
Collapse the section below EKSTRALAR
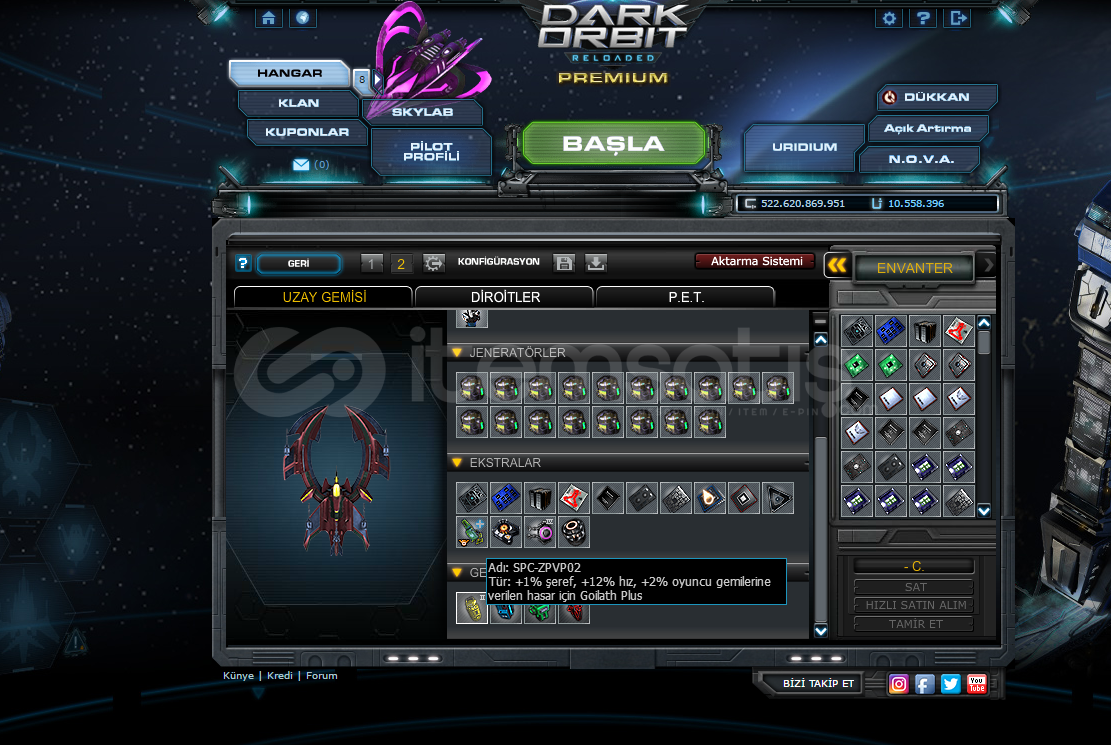click(x=457, y=572)
